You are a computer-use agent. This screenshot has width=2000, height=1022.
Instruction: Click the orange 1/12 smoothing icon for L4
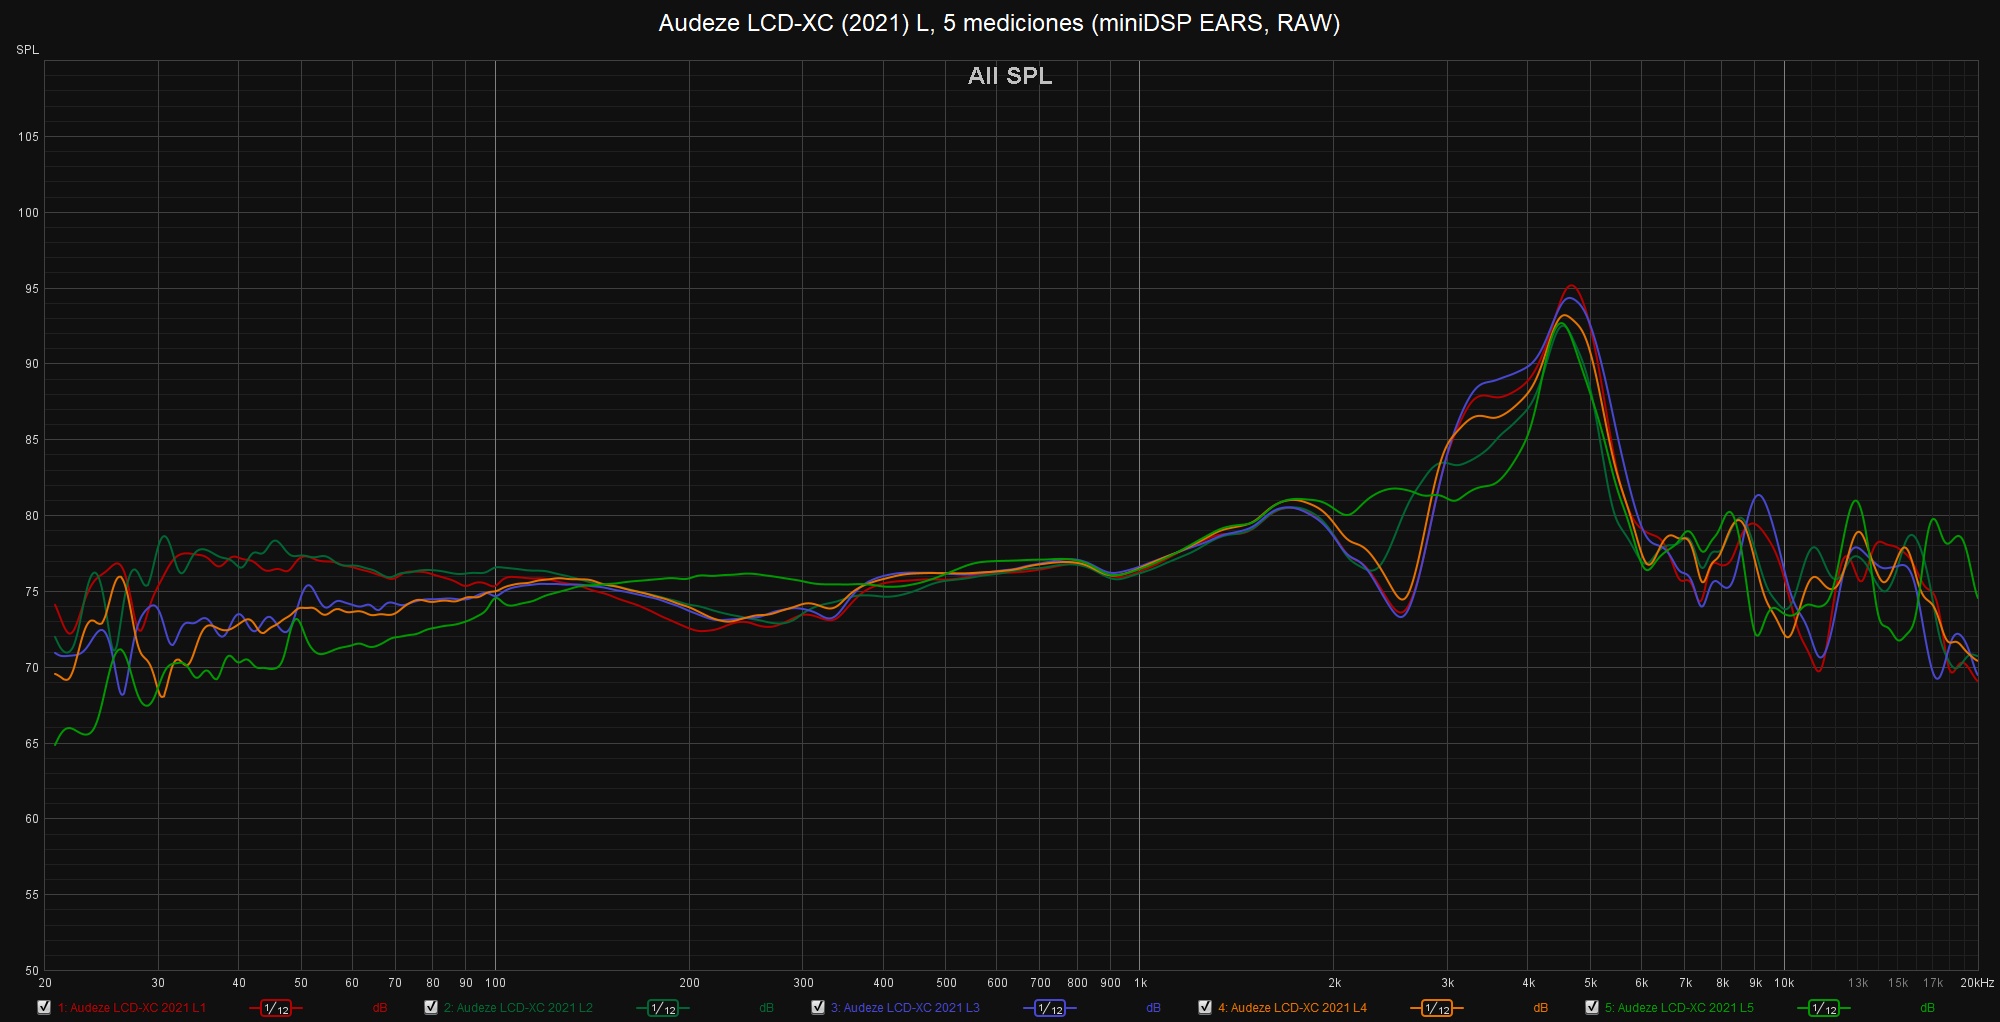(1437, 1008)
